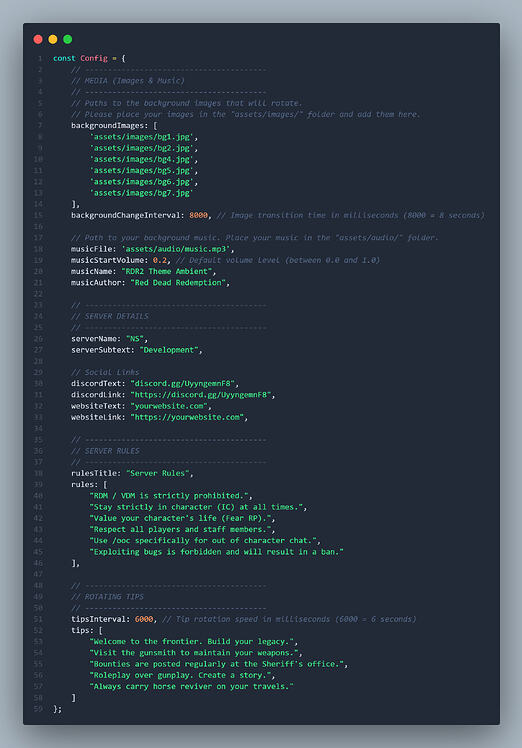Viewport: 522px width, 748px height.
Task: Click the 'Stay strictly in character' rule
Action: (x=196, y=507)
